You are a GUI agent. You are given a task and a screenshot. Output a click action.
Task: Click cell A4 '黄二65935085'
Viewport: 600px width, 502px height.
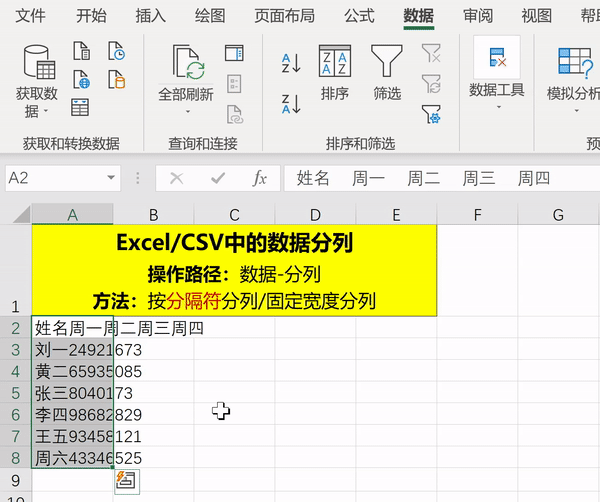[x=72, y=371]
